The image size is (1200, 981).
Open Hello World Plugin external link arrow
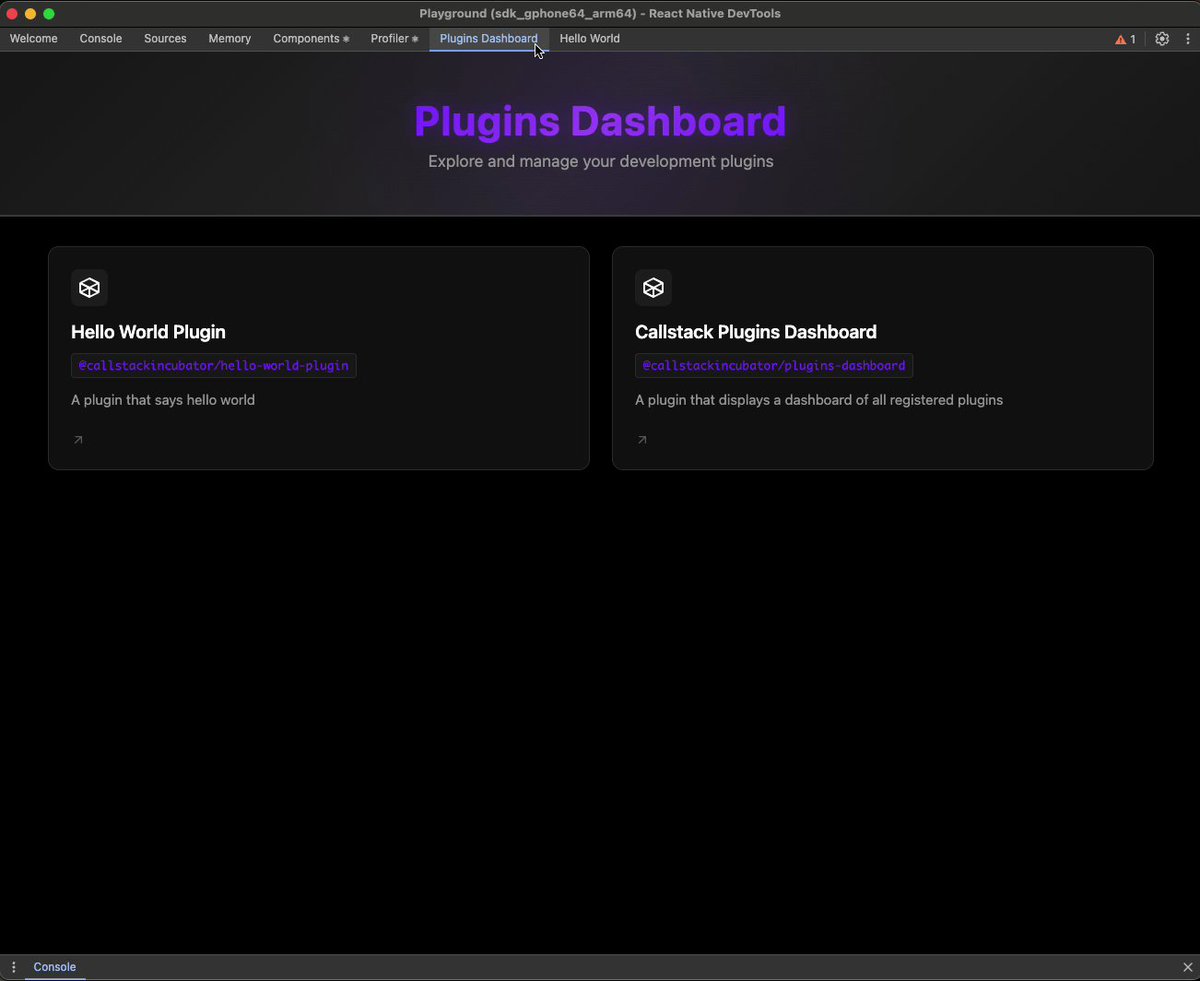pos(78,440)
